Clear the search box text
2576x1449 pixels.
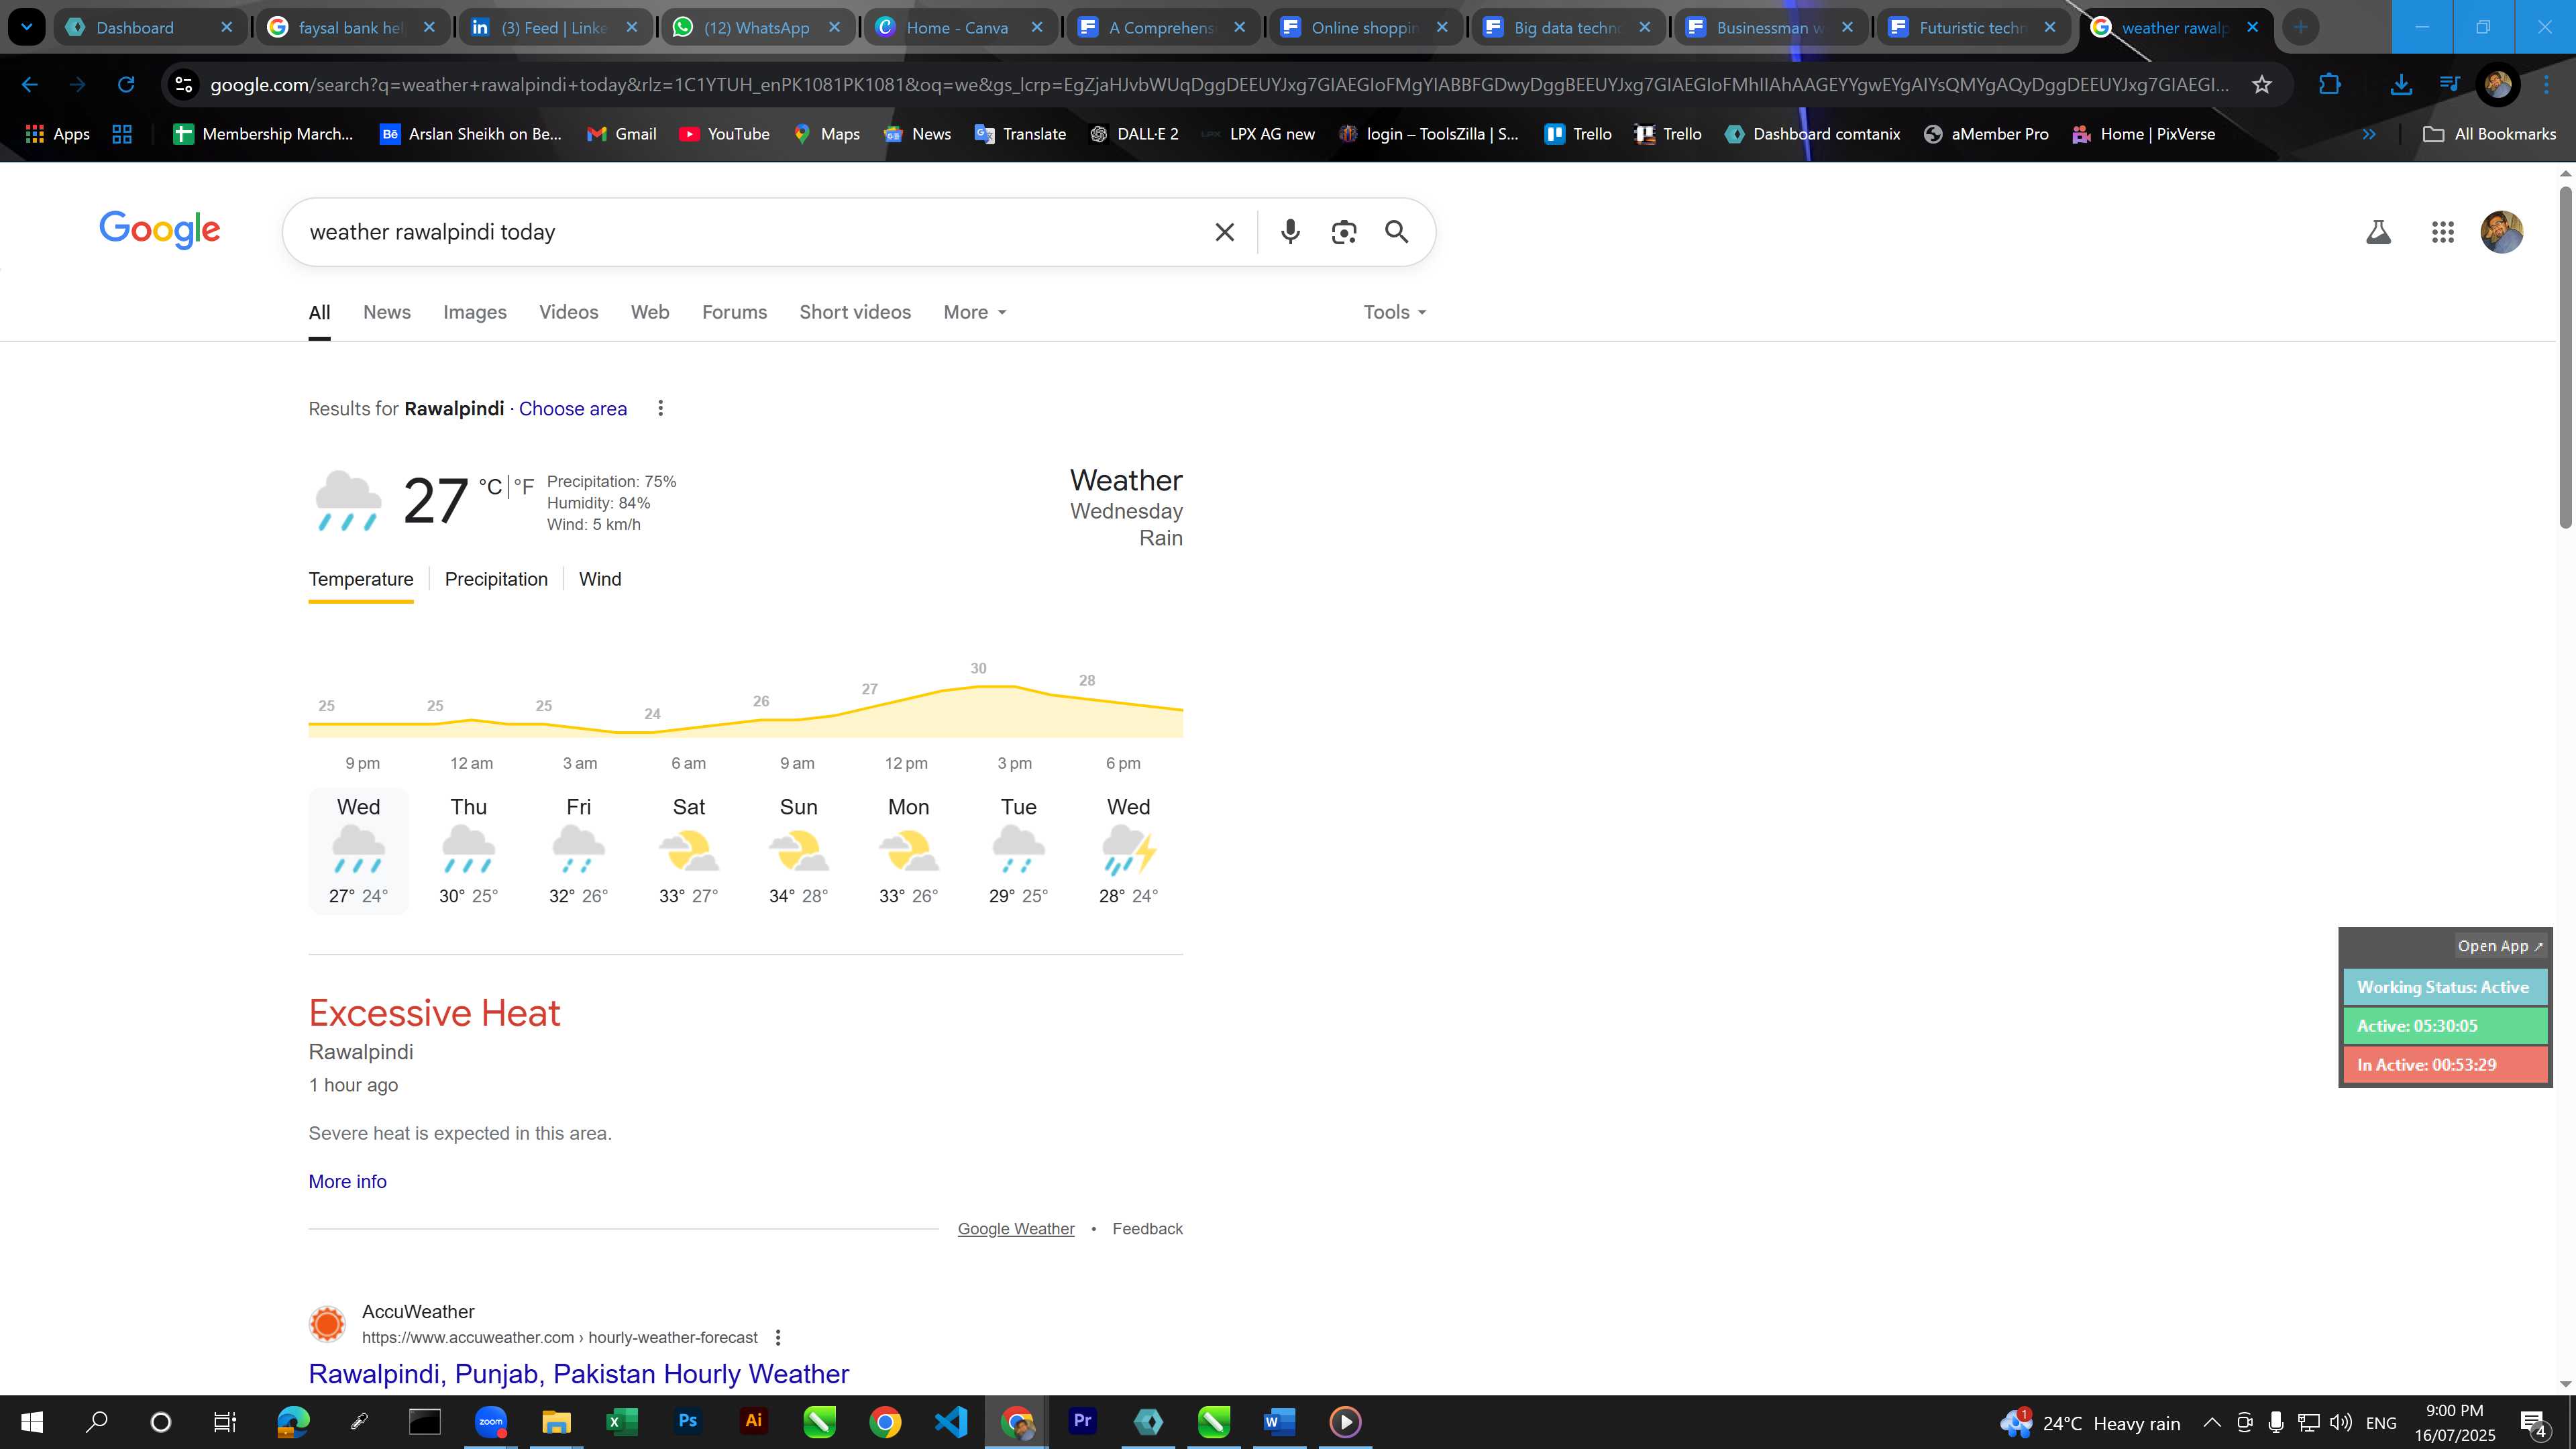click(x=1224, y=232)
